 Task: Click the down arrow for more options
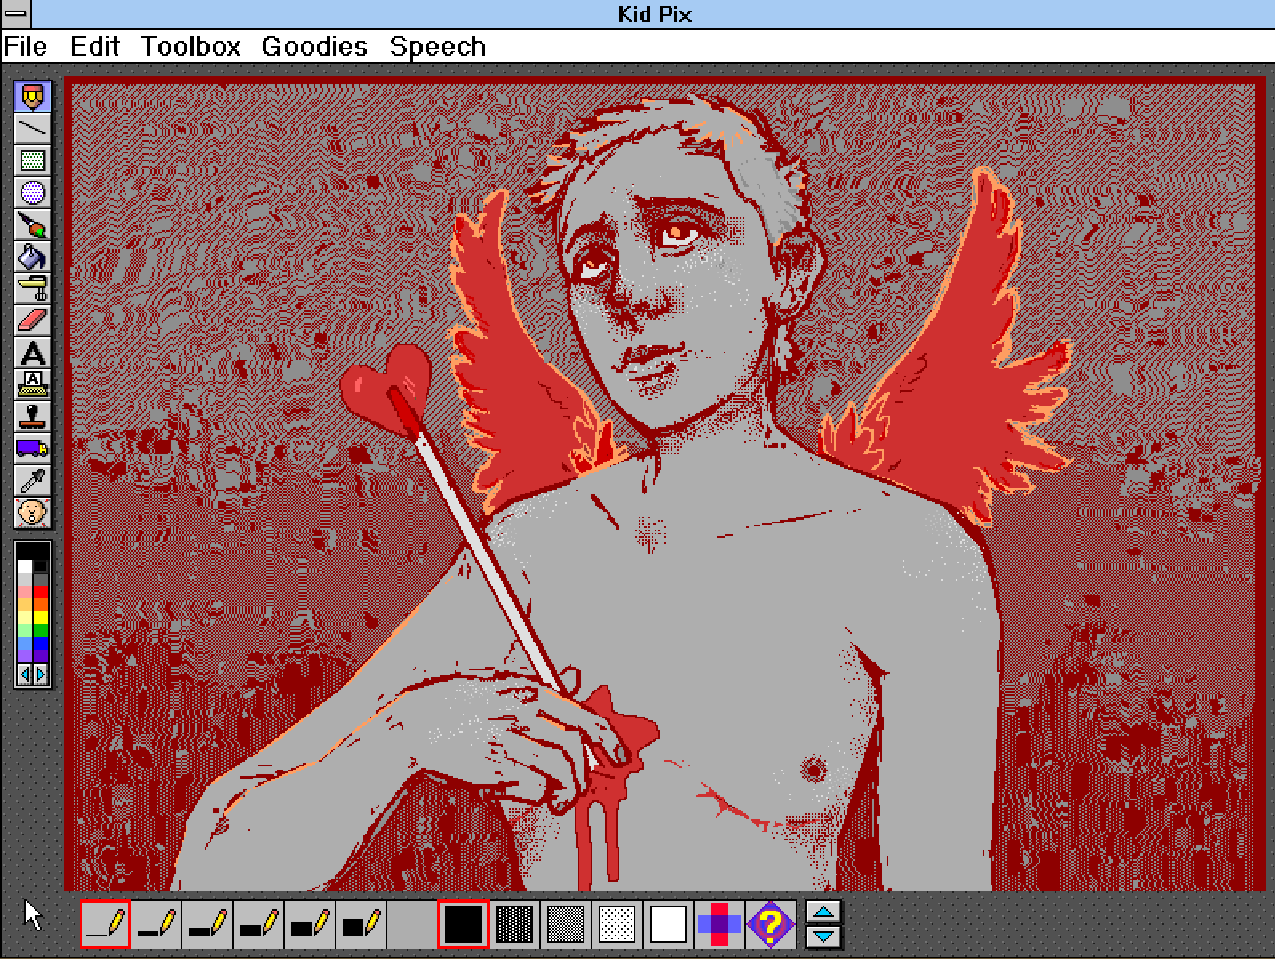[x=823, y=936]
